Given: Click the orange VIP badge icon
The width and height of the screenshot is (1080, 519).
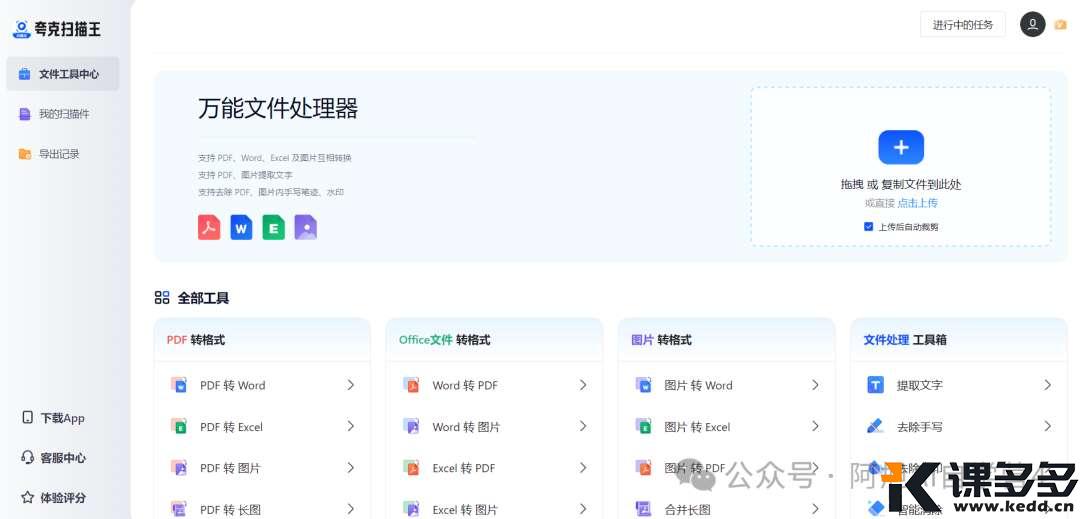Looking at the screenshot, I should pos(1060,25).
